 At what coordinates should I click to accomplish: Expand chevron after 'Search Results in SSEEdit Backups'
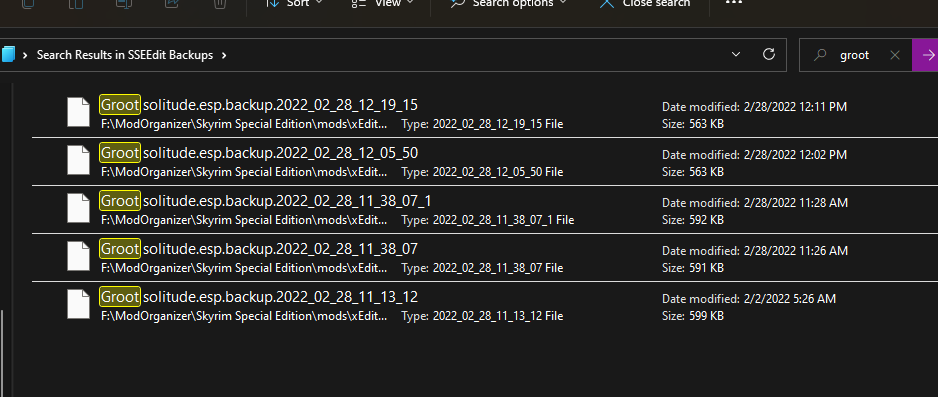(224, 56)
